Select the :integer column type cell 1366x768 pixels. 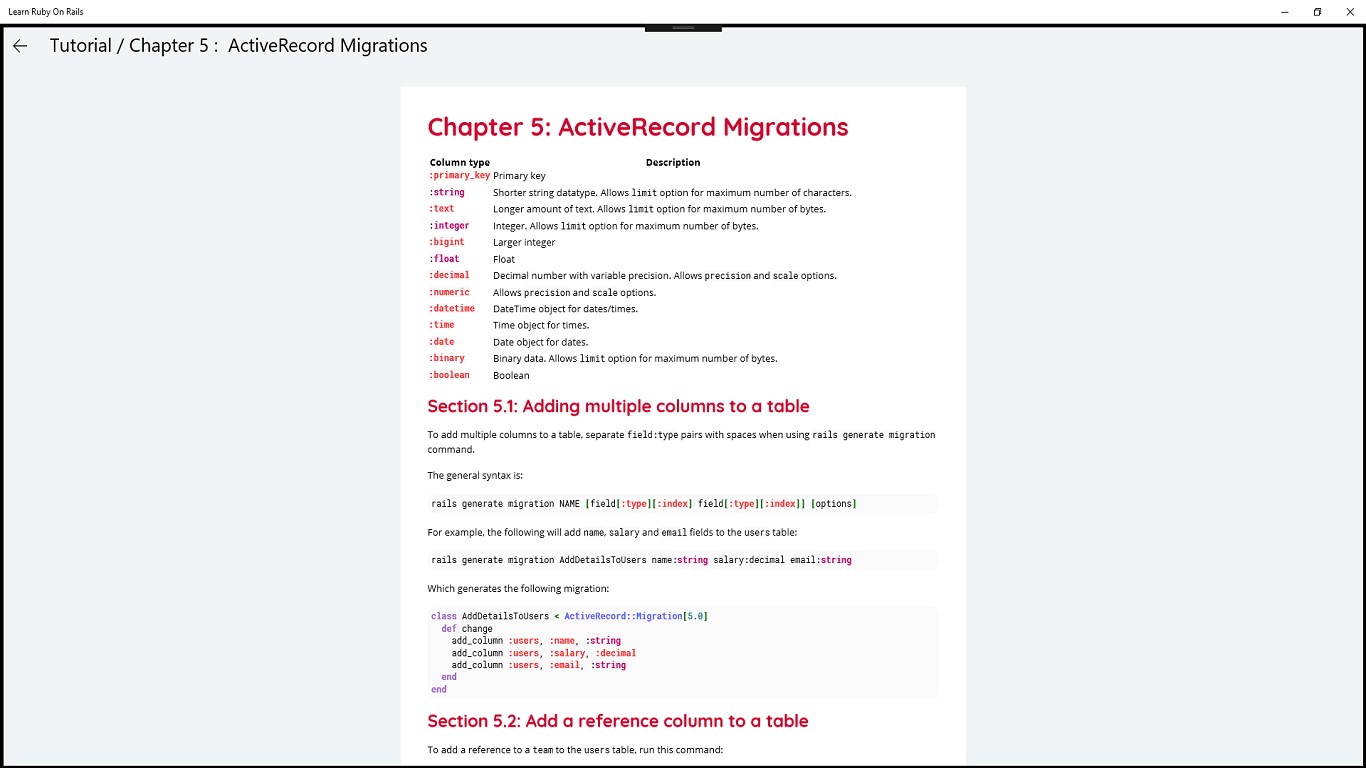450,226
